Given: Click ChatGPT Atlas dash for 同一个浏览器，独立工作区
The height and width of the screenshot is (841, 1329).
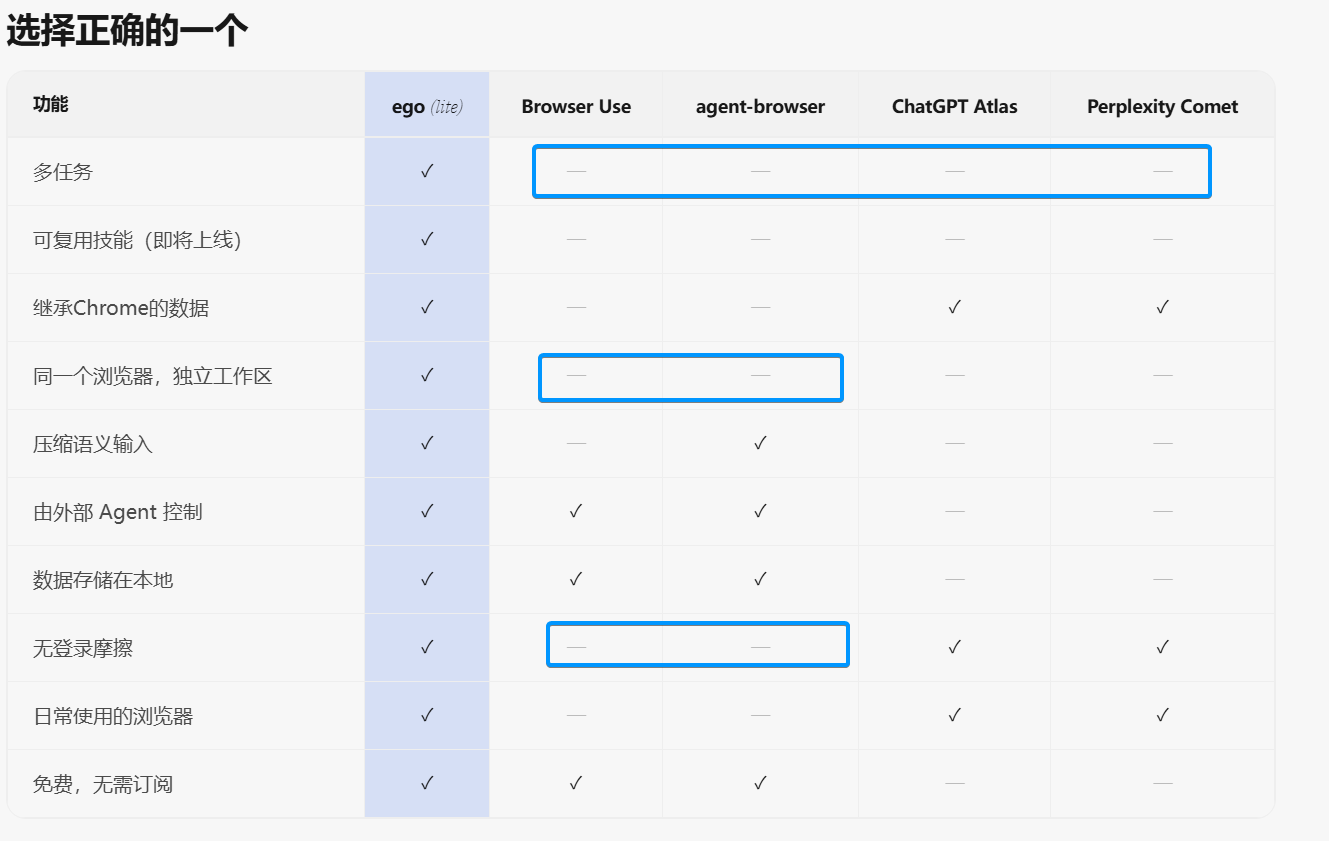Looking at the screenshot, I should [x=954, y=376].
